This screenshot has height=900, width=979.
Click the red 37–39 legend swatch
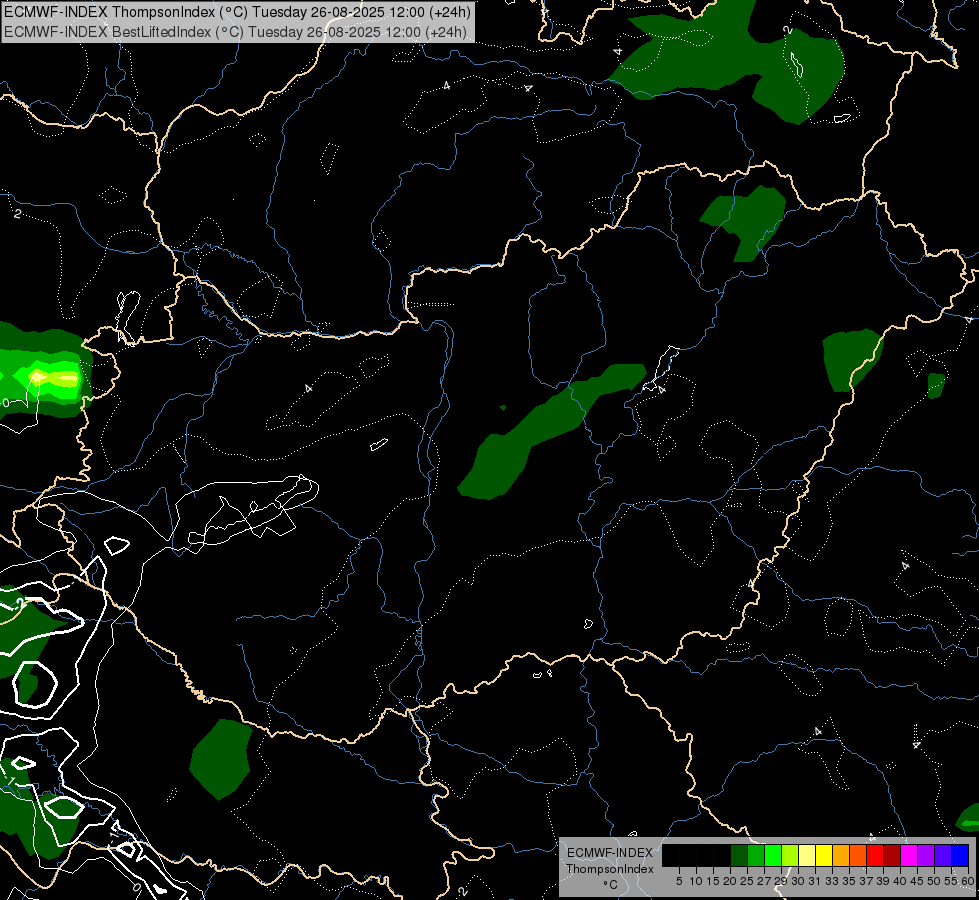tap(875, 855)
